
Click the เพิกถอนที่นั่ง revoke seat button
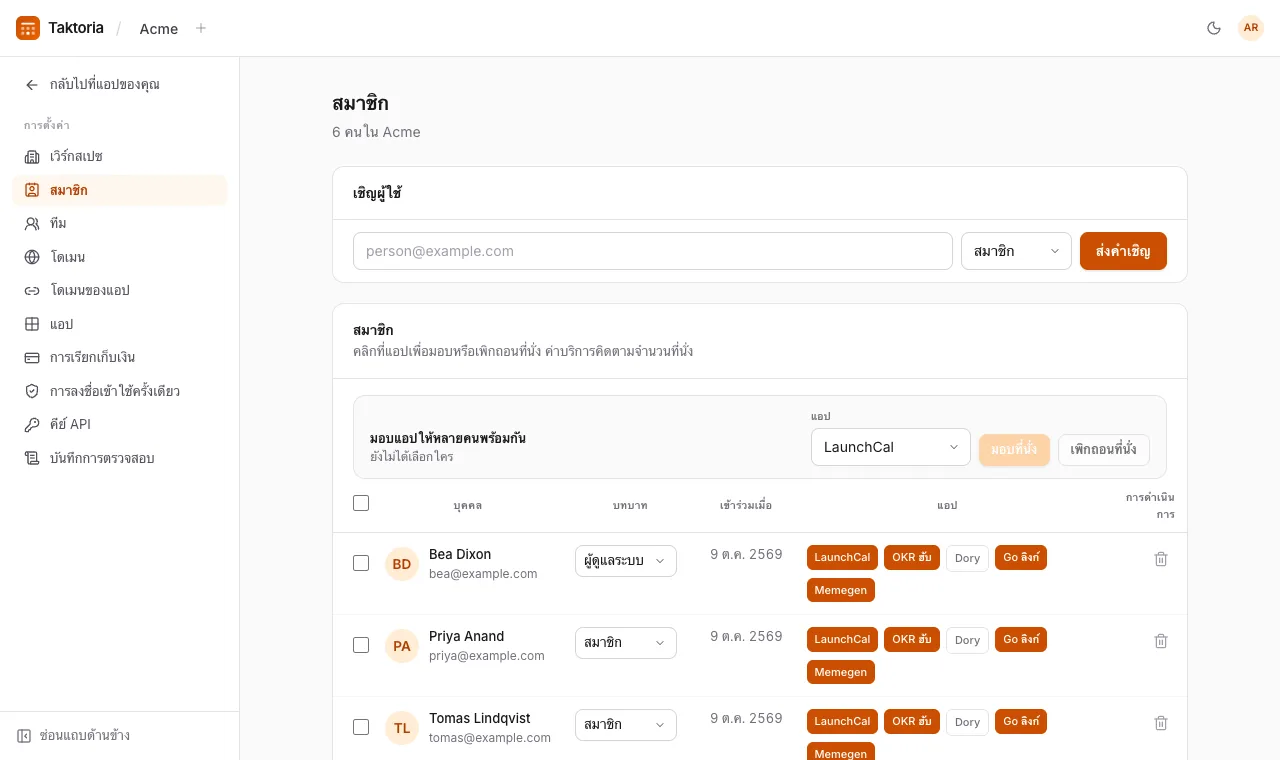[x=1104, y=450]
